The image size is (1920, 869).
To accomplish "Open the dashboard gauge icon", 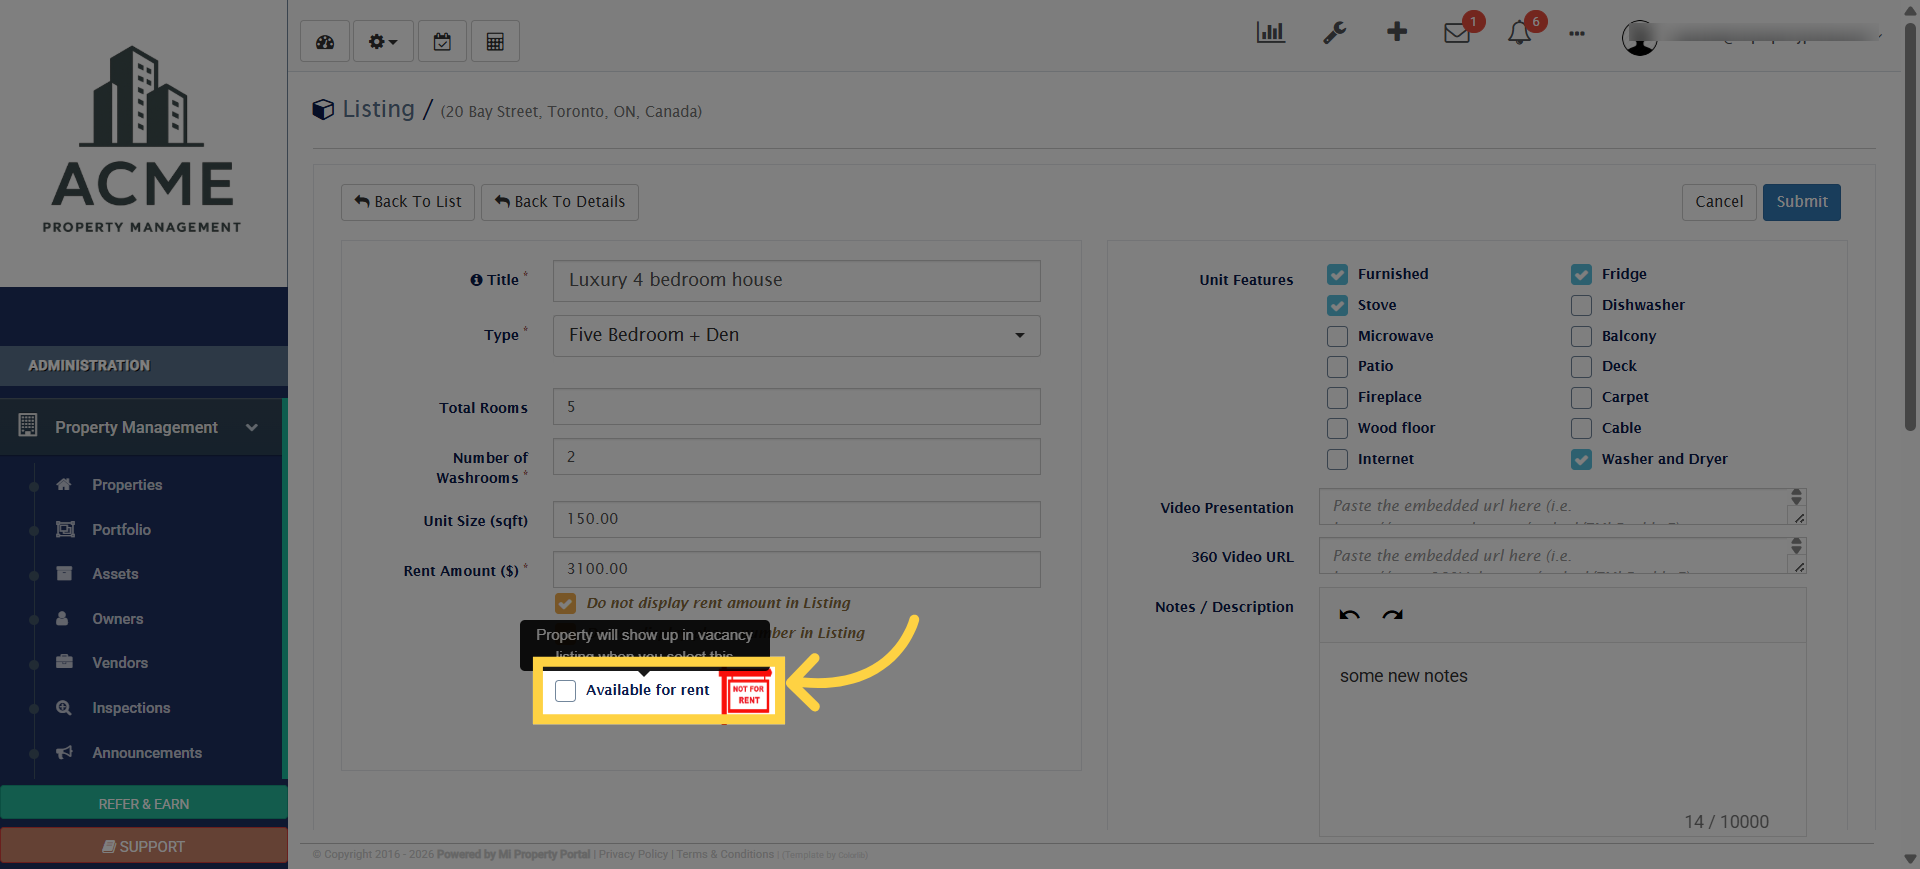I will [x=325, y=42].
